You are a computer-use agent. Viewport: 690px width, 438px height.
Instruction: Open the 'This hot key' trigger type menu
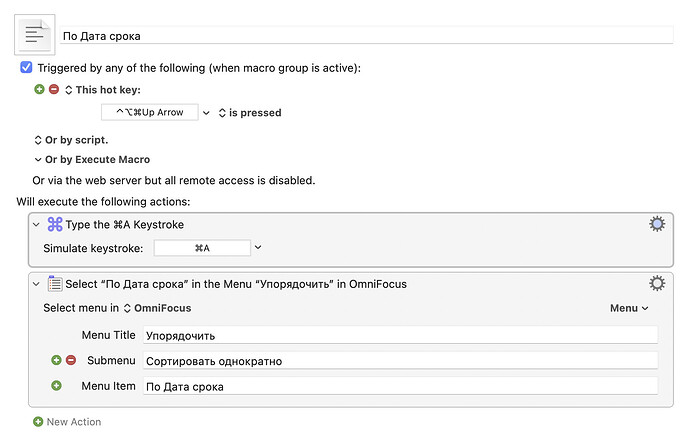click(99, 89)
